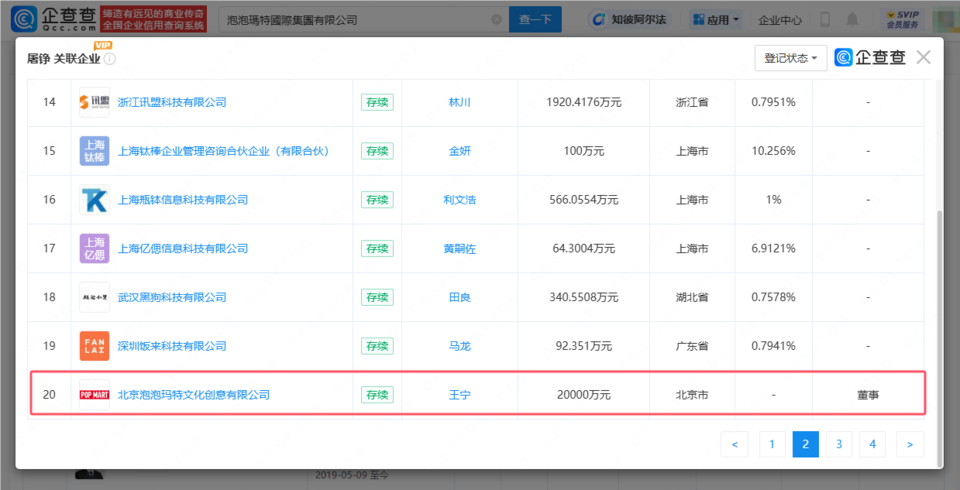Select the 6.9121% shareholding cell
This screenshot has width=960, height=490.
773,248
